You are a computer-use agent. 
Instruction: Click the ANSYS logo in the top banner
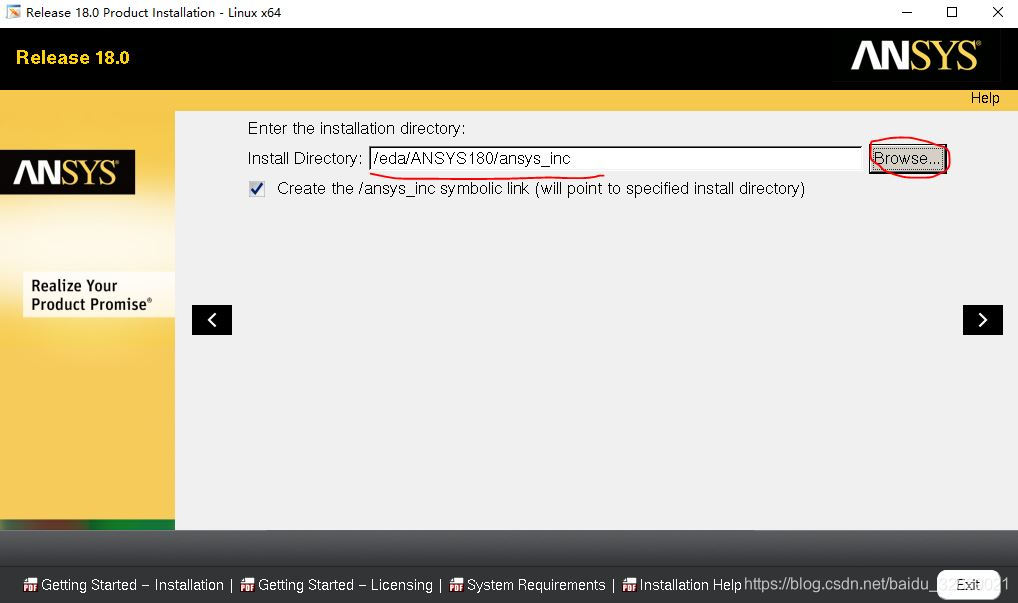(x=915, y=56)
